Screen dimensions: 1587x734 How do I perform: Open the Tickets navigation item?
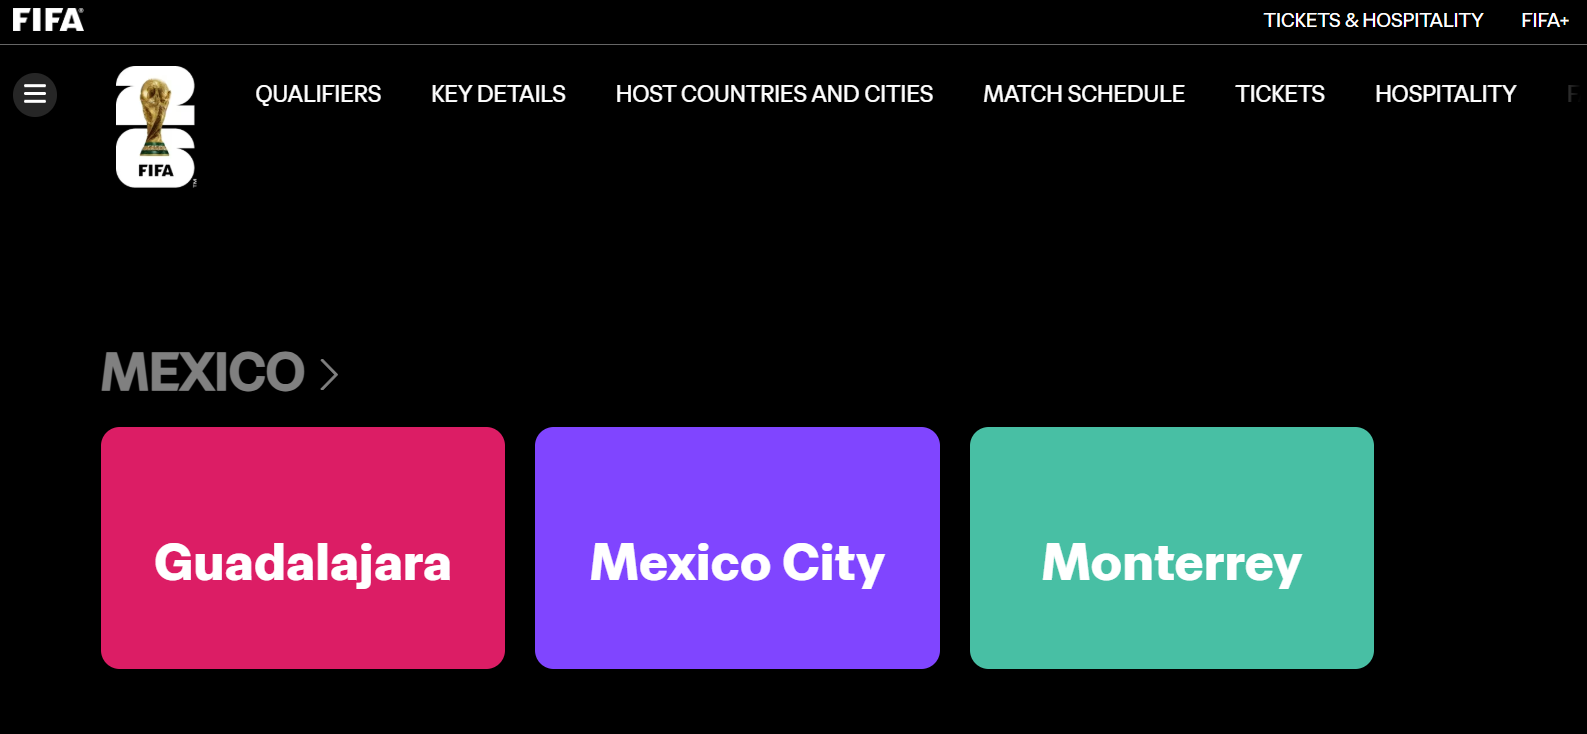(x=1280, y=94)
